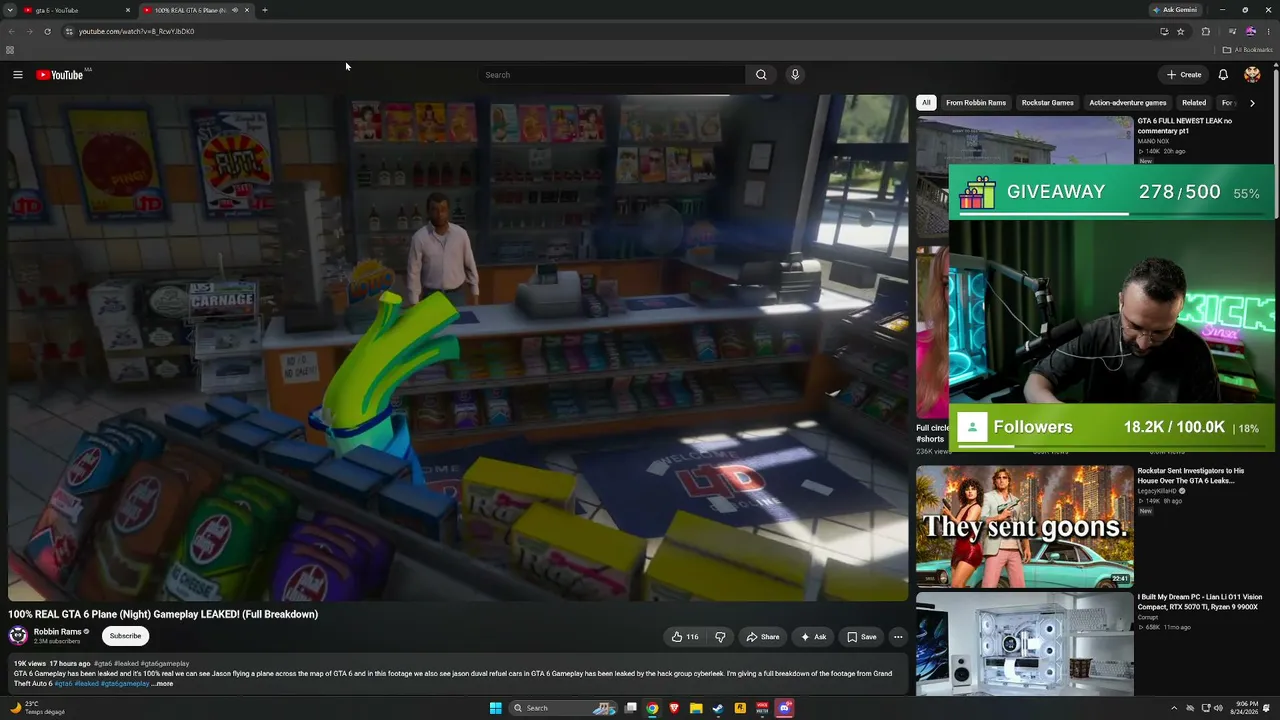Open the YouTube guide hamburger menu
Screen dimensions: 1280x720
pos(18,75)
